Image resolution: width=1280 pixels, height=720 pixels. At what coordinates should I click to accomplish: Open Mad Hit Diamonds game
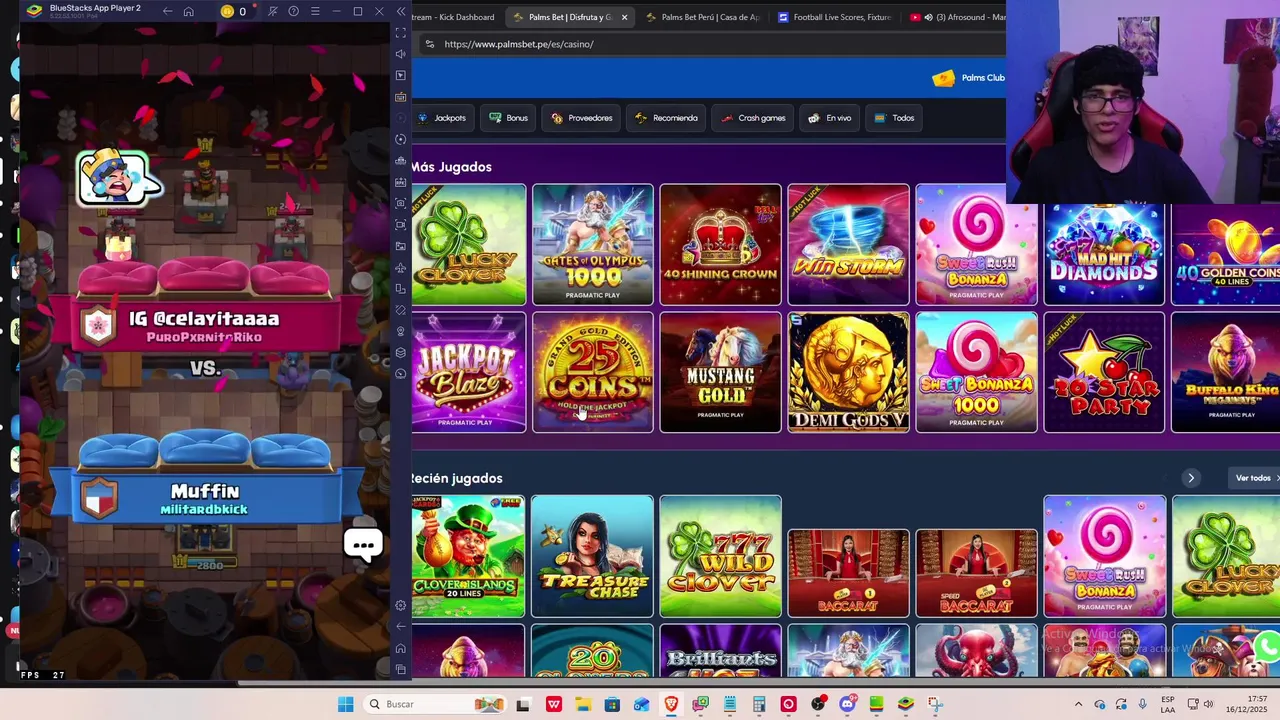[1104, 254]
